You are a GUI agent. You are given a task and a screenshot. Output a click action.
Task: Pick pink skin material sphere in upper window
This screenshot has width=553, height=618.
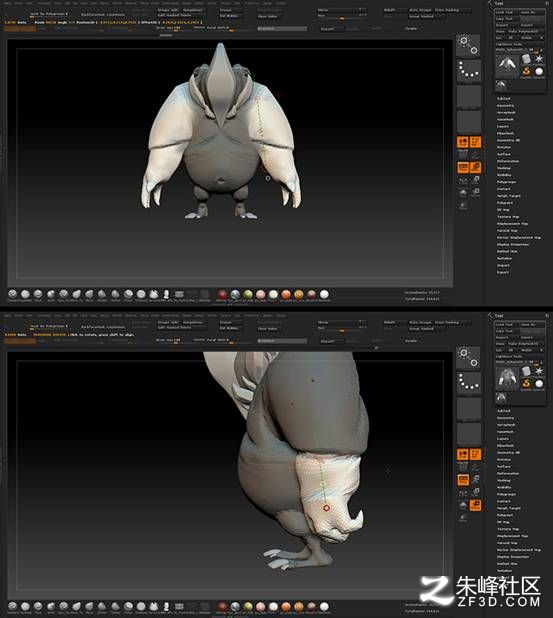(x=261, y=294)
